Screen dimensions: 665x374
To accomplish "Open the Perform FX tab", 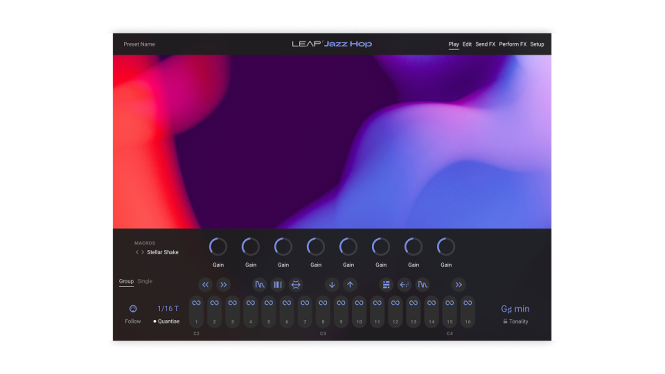I will click(x=512, y=44).
